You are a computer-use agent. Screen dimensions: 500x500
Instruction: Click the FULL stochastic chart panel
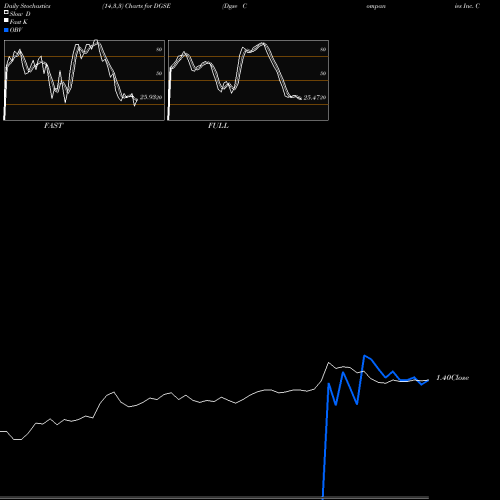click(248, 80)
